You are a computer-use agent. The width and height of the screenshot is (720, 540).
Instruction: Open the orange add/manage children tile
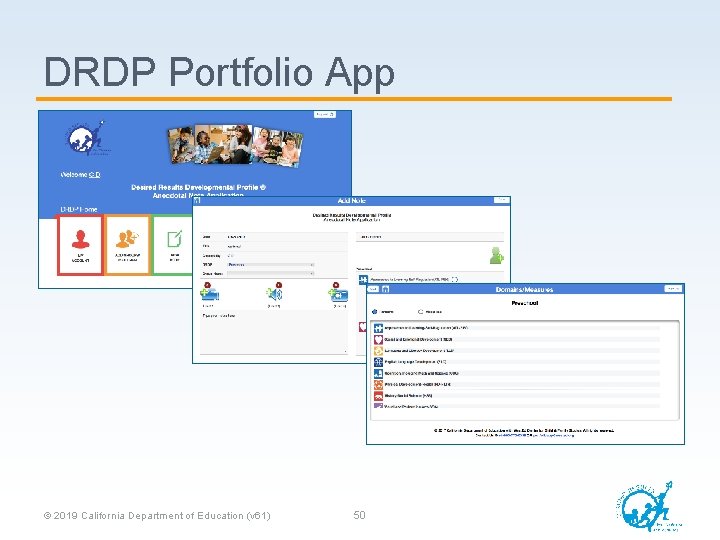click(128, 245)
